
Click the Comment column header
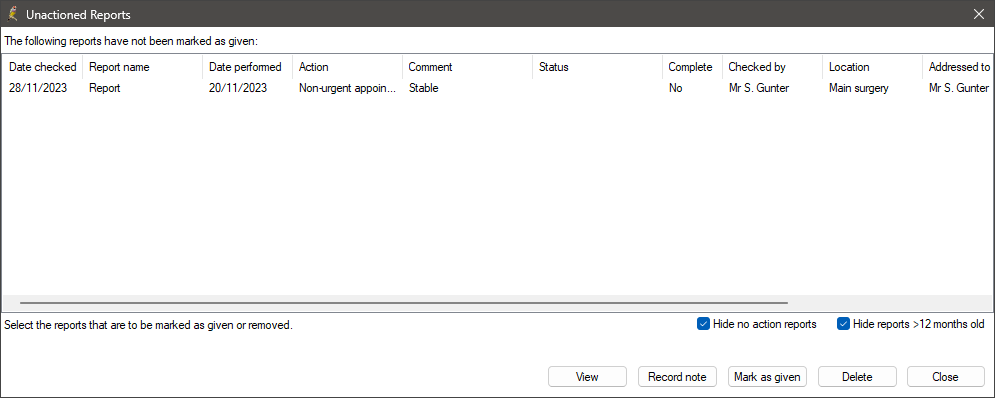pyautogui.click(x=468, y=67)
